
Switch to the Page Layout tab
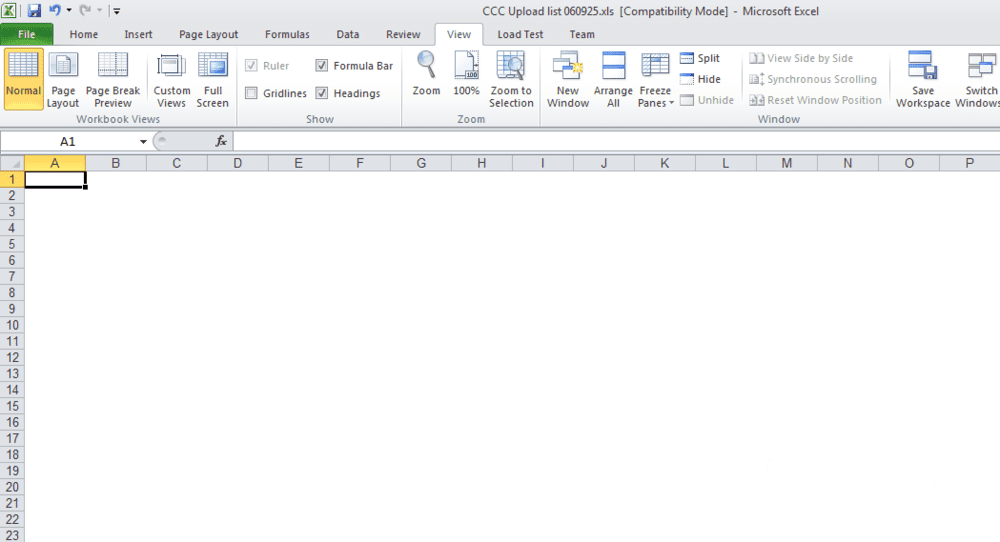[x=209, y=34]
